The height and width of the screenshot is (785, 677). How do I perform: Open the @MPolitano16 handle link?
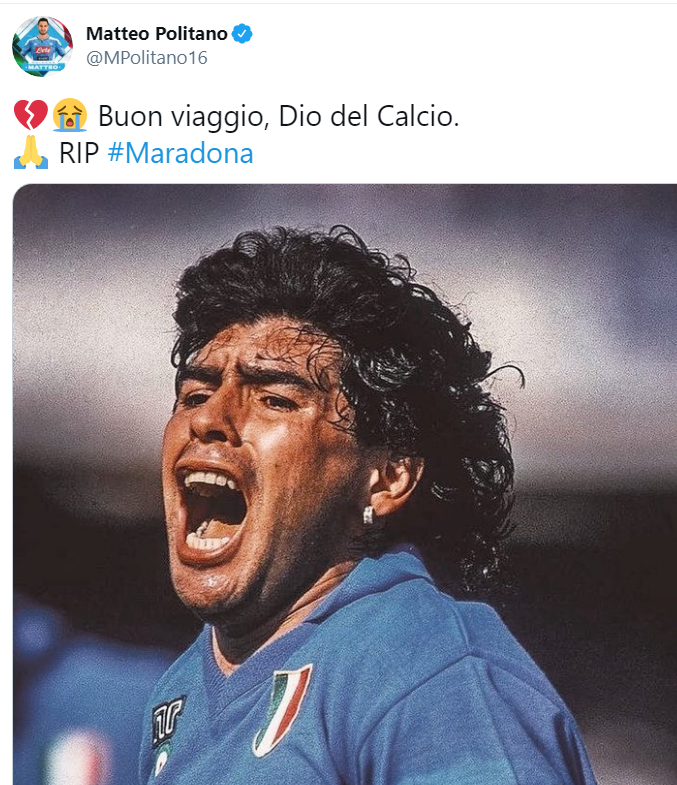pos(147,58)
